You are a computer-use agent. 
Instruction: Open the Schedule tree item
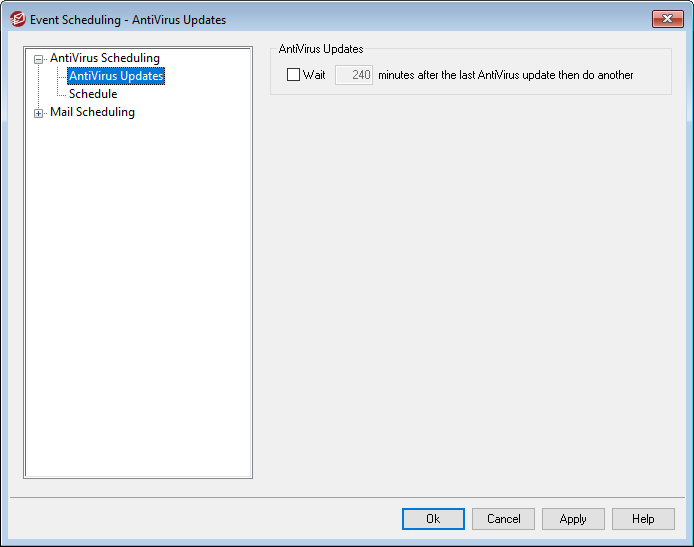[93, 94]
